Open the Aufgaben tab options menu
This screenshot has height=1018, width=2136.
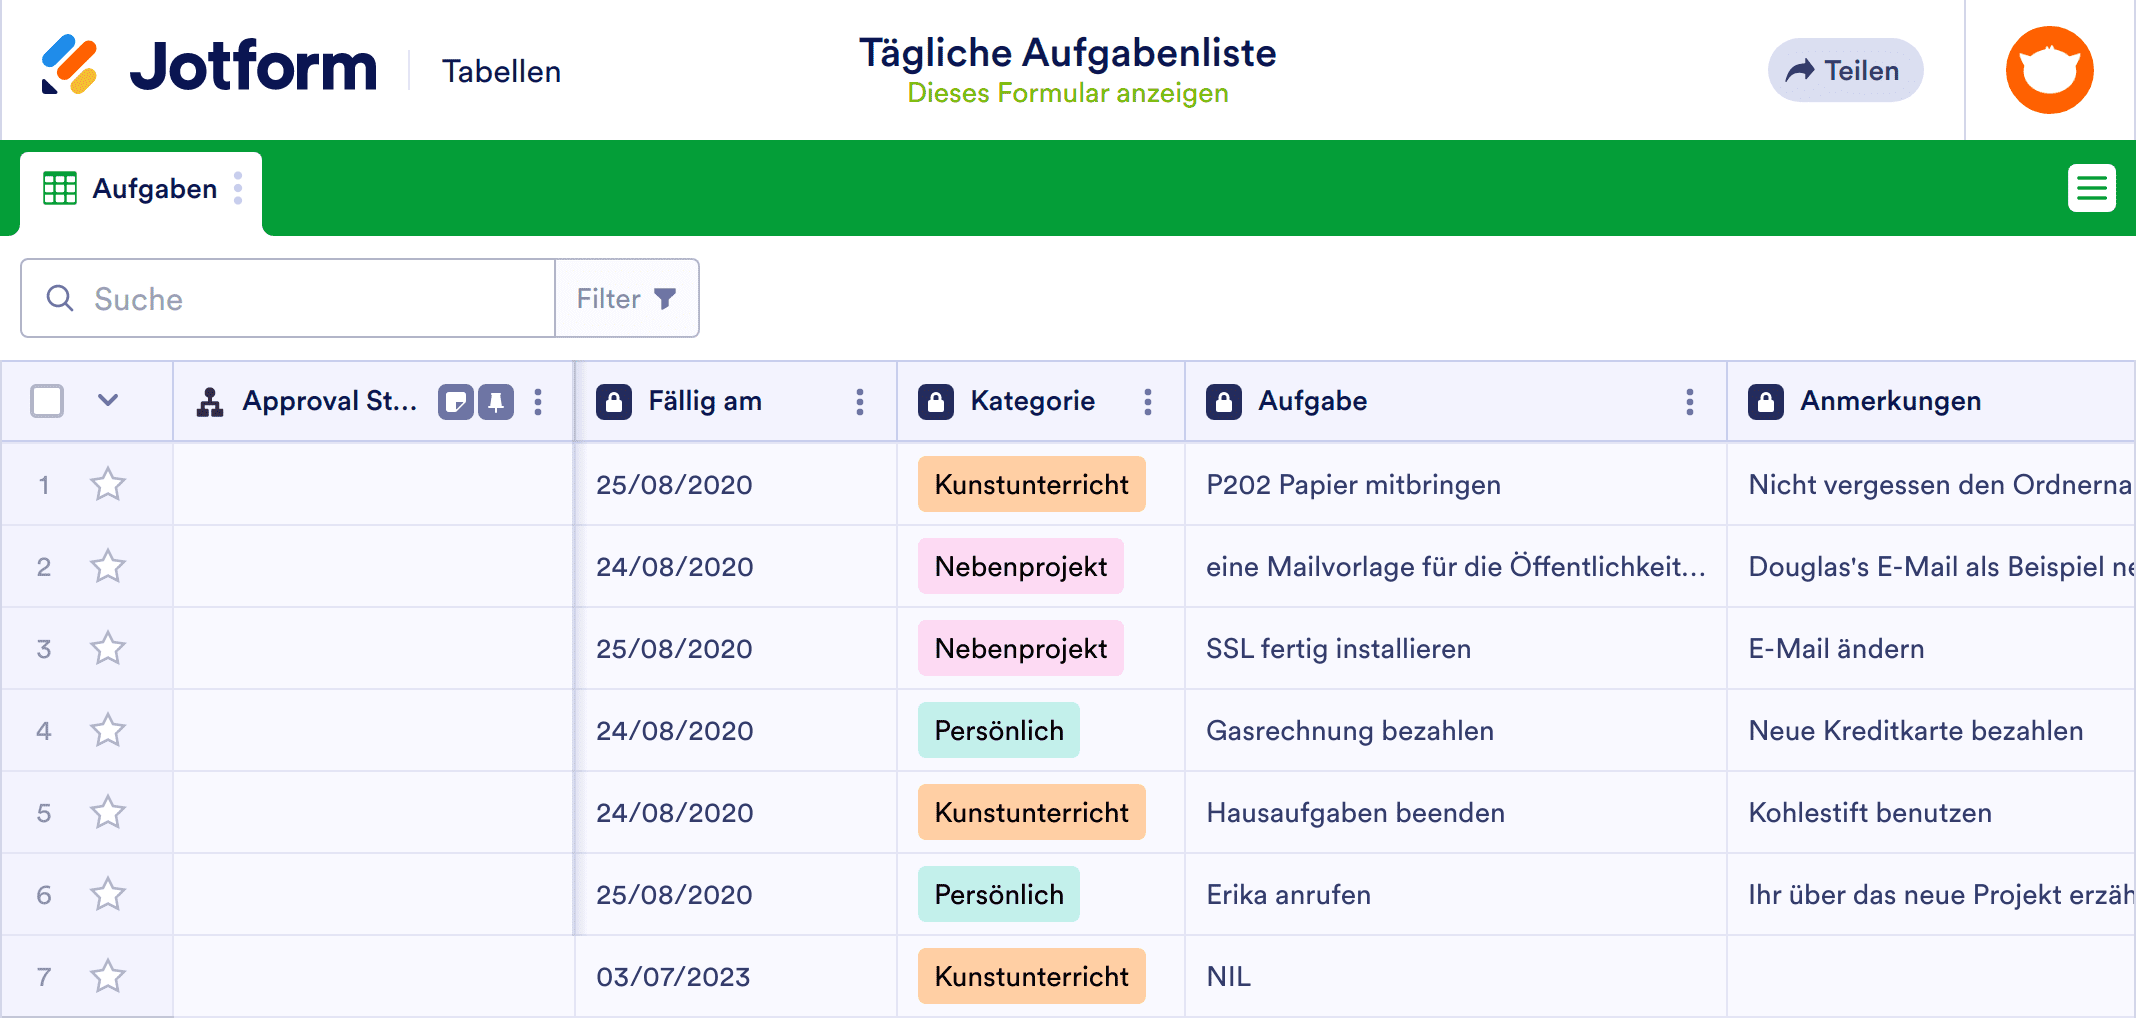tap(237, 188)
